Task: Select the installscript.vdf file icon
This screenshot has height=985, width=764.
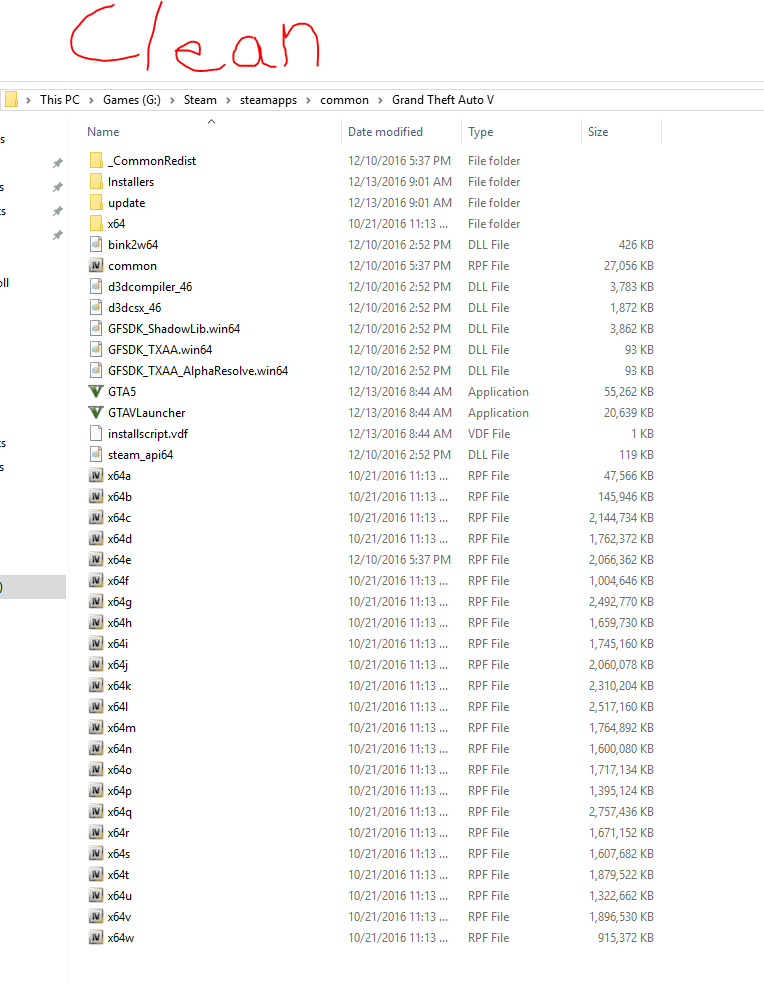Action: coord(96,433)
